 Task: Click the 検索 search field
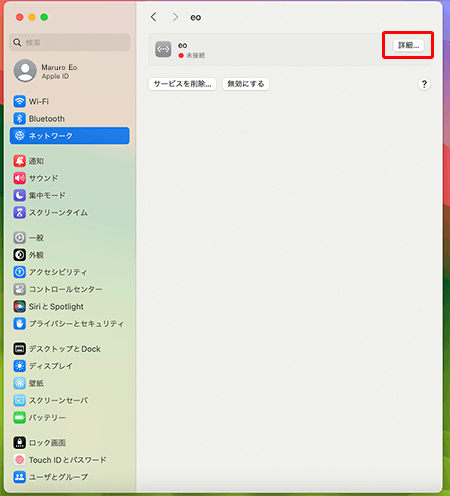point(70,42)
